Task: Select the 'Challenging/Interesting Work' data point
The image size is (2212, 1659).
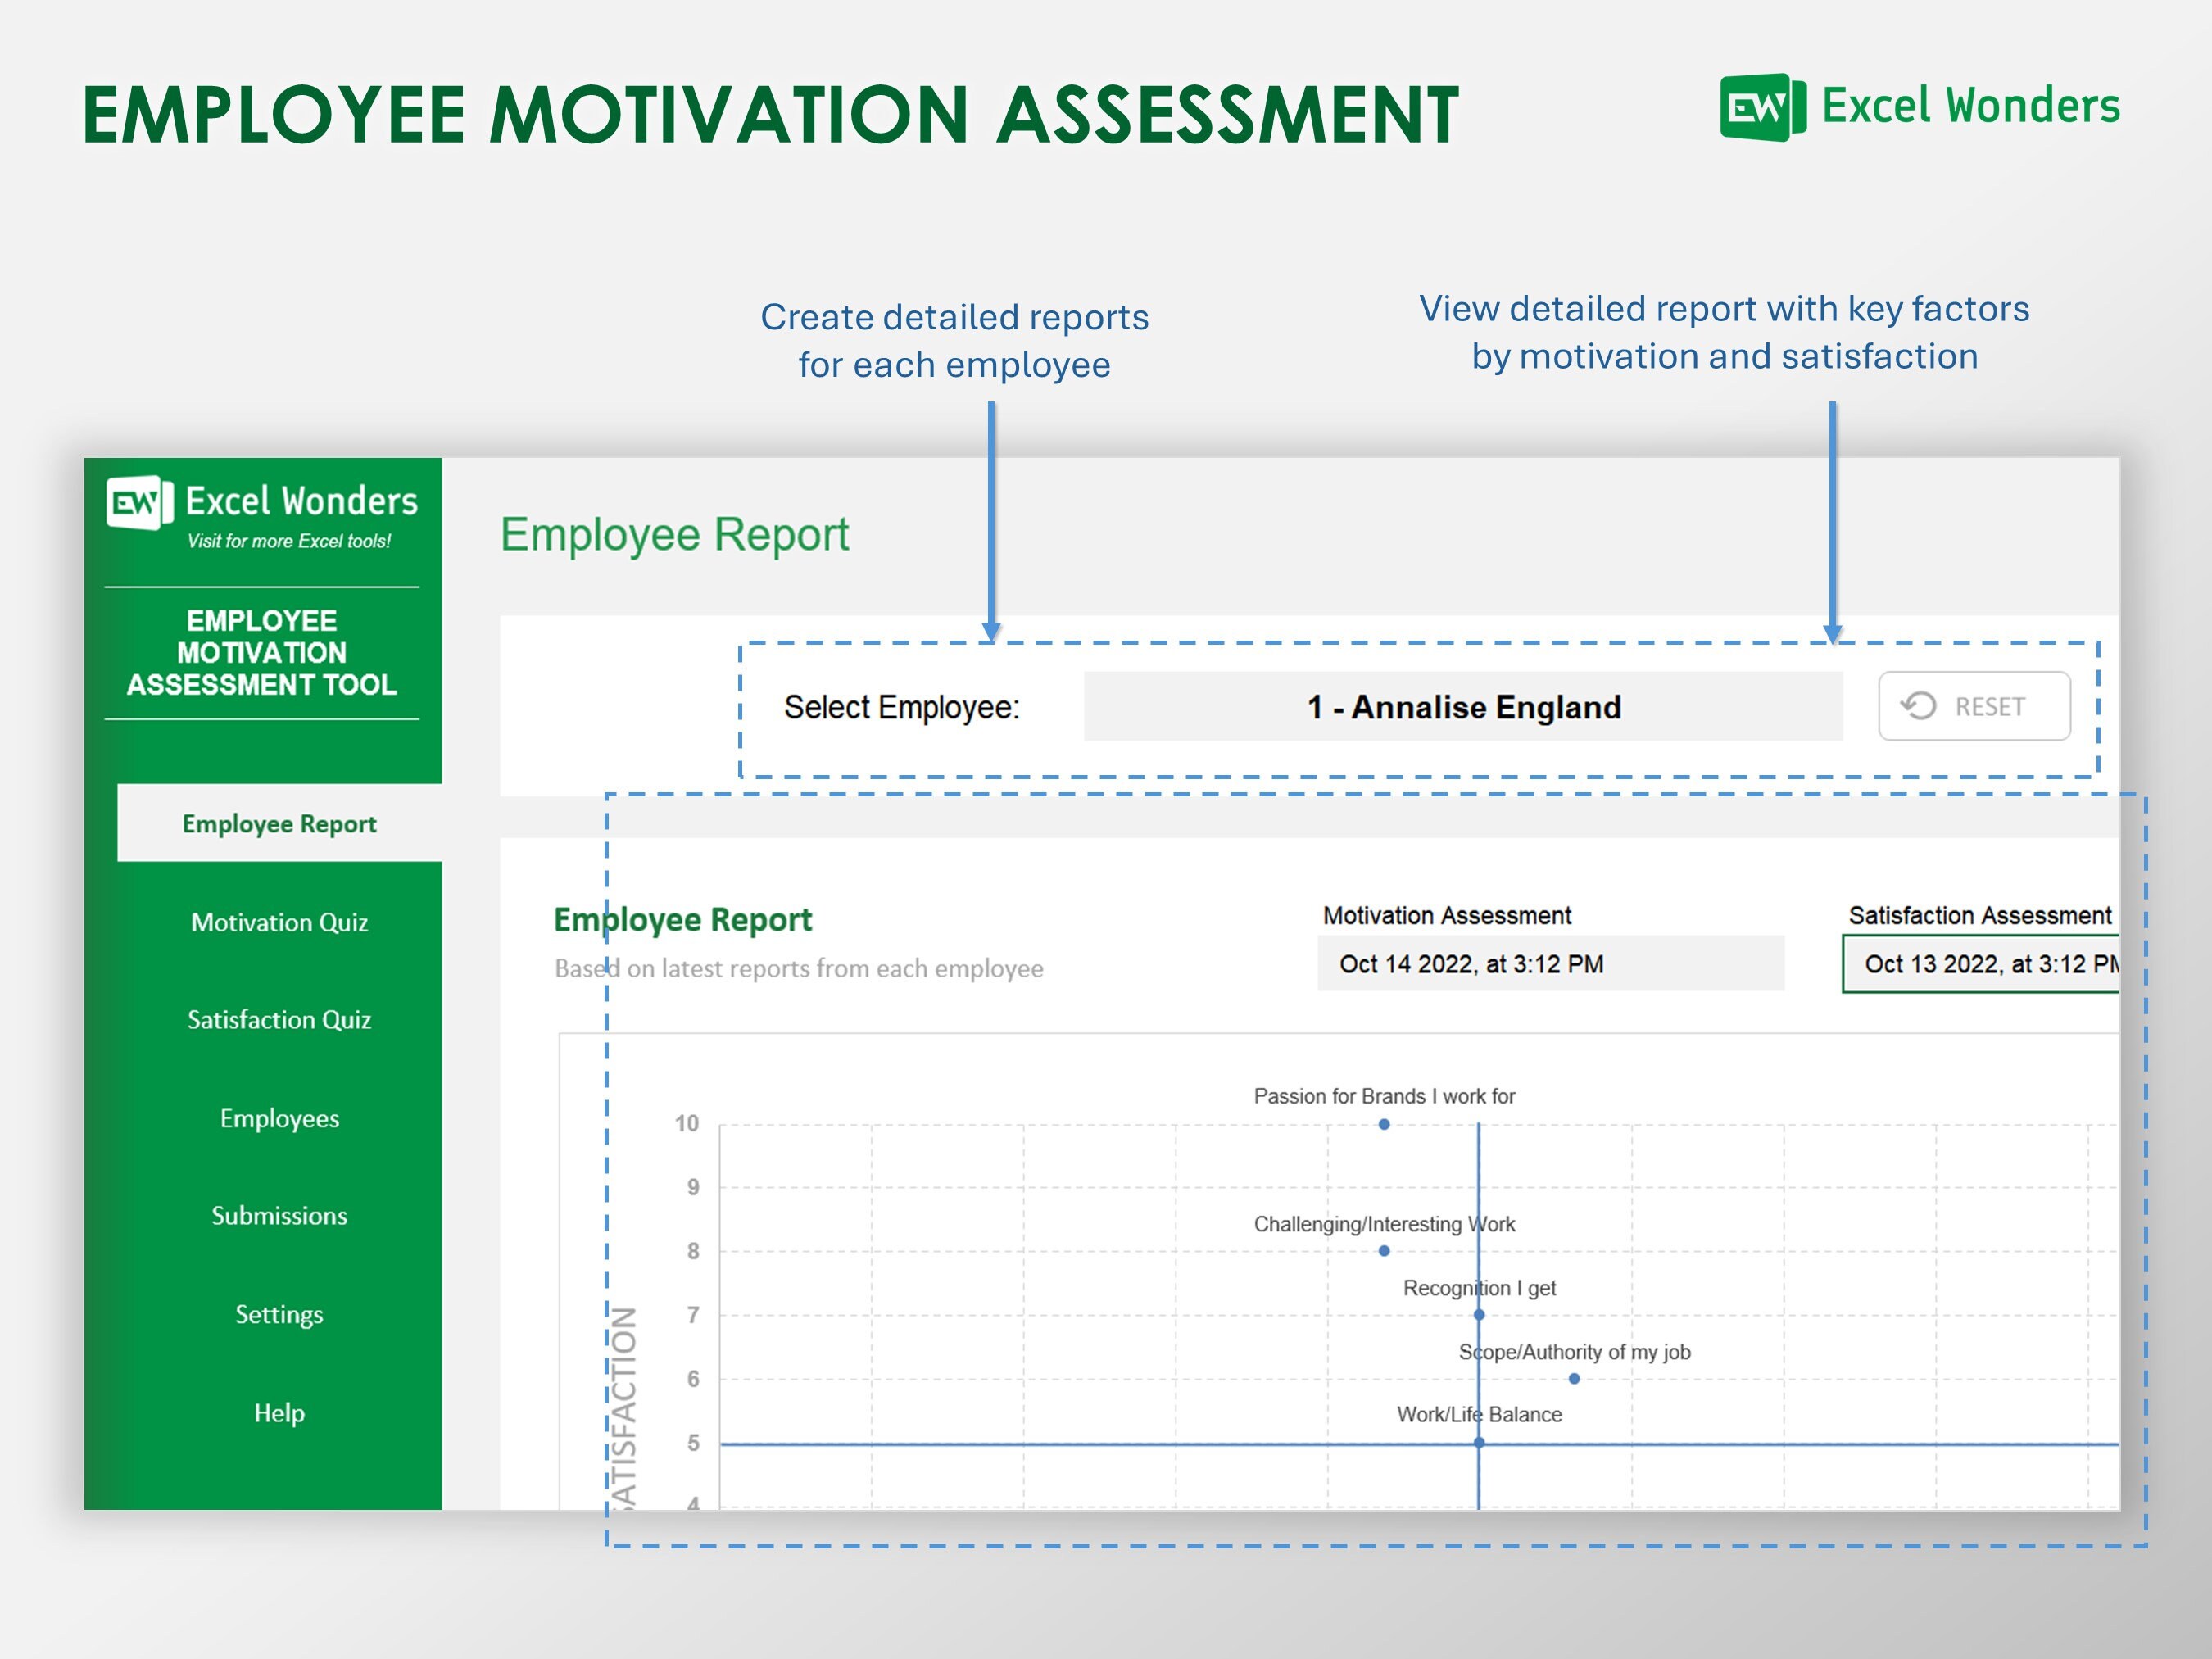Action: [1384, 1249]
